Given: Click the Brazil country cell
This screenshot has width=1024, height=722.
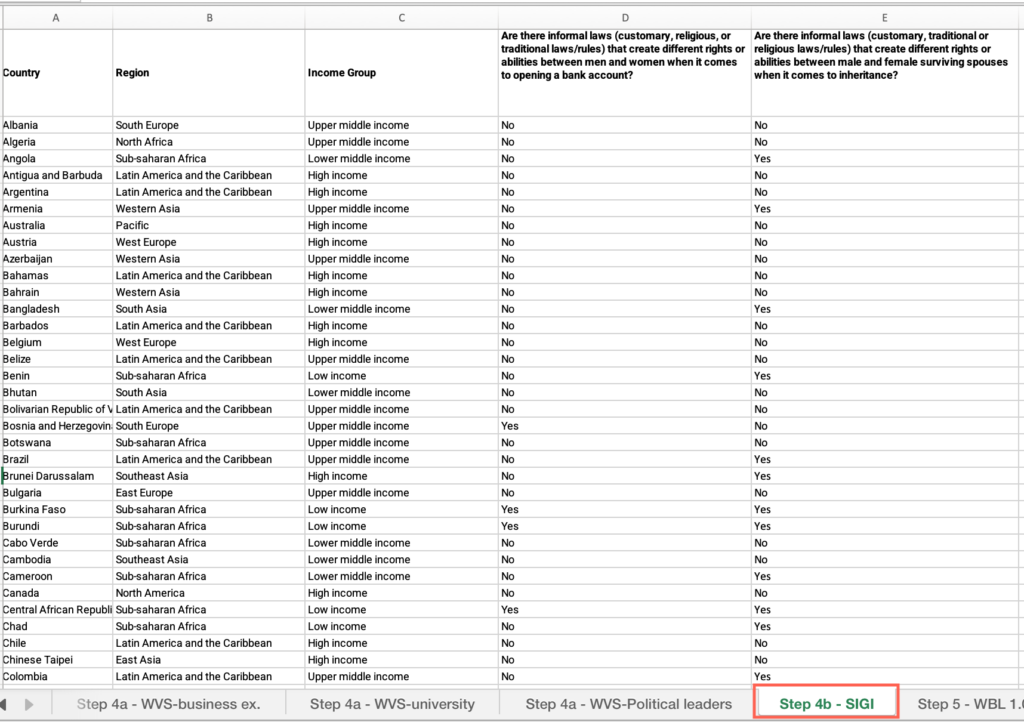Looking at the screenshot, I should pyautogui.click(x=57, y=460).
